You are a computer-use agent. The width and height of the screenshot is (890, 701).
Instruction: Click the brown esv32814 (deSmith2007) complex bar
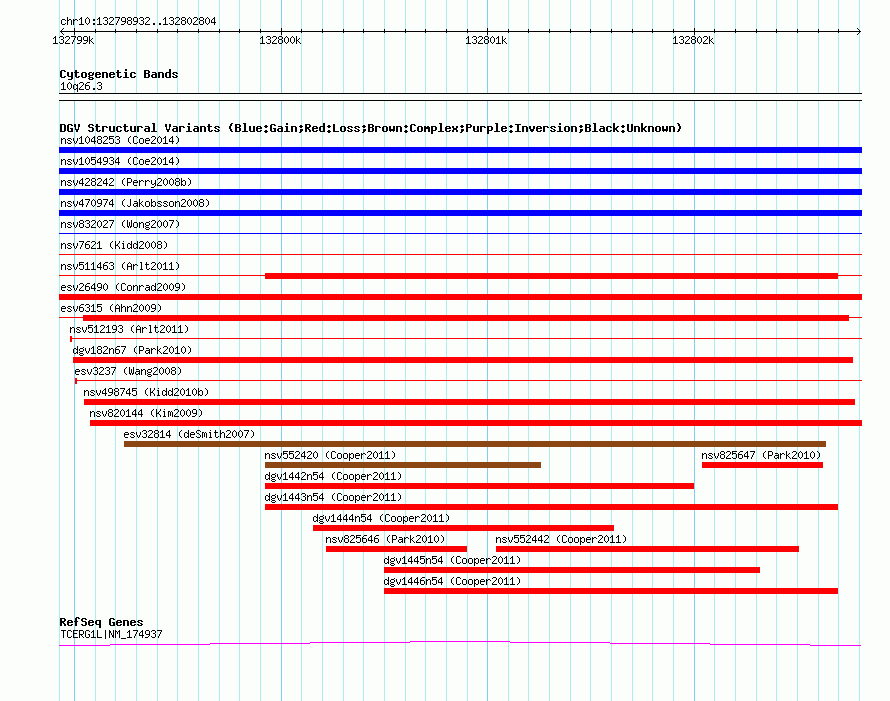pyautogui.click(x=475, y=444)
